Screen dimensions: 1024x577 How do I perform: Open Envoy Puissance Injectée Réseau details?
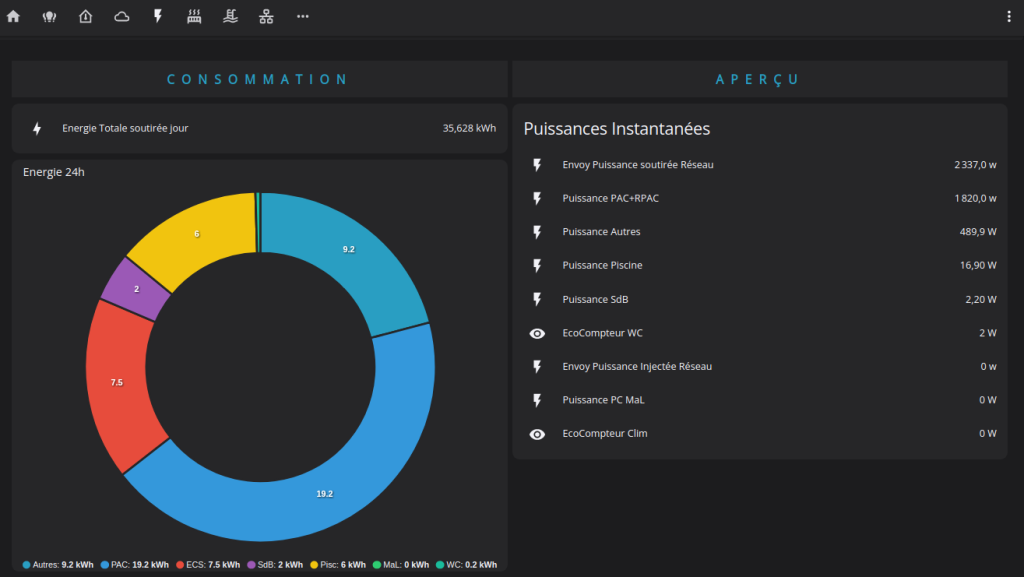760,367
